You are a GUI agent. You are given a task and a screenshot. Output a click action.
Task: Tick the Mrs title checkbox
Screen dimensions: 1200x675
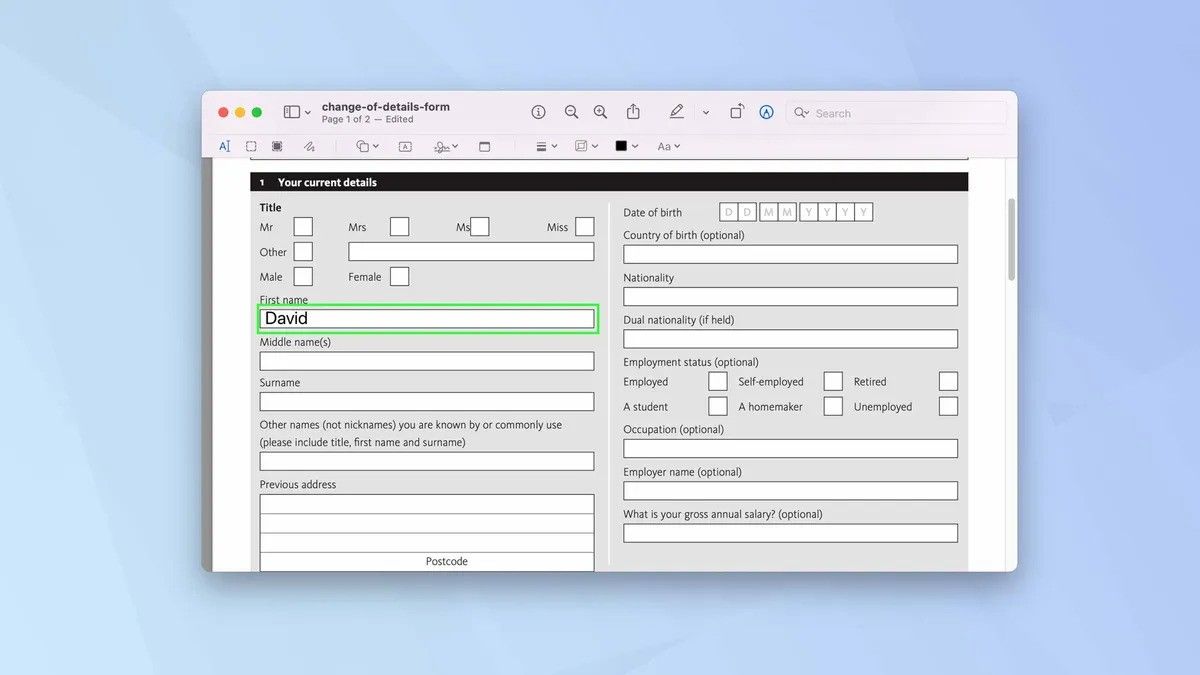click(x=399, y=227)
